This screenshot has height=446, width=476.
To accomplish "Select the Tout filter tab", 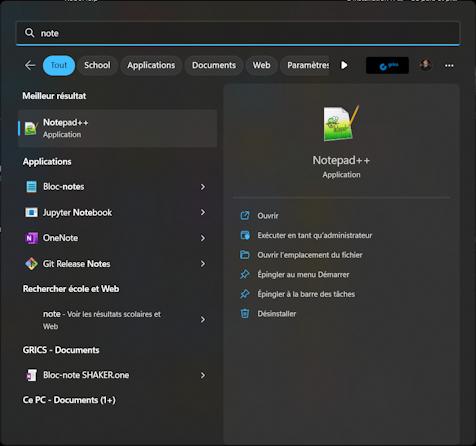I will 59,65.
